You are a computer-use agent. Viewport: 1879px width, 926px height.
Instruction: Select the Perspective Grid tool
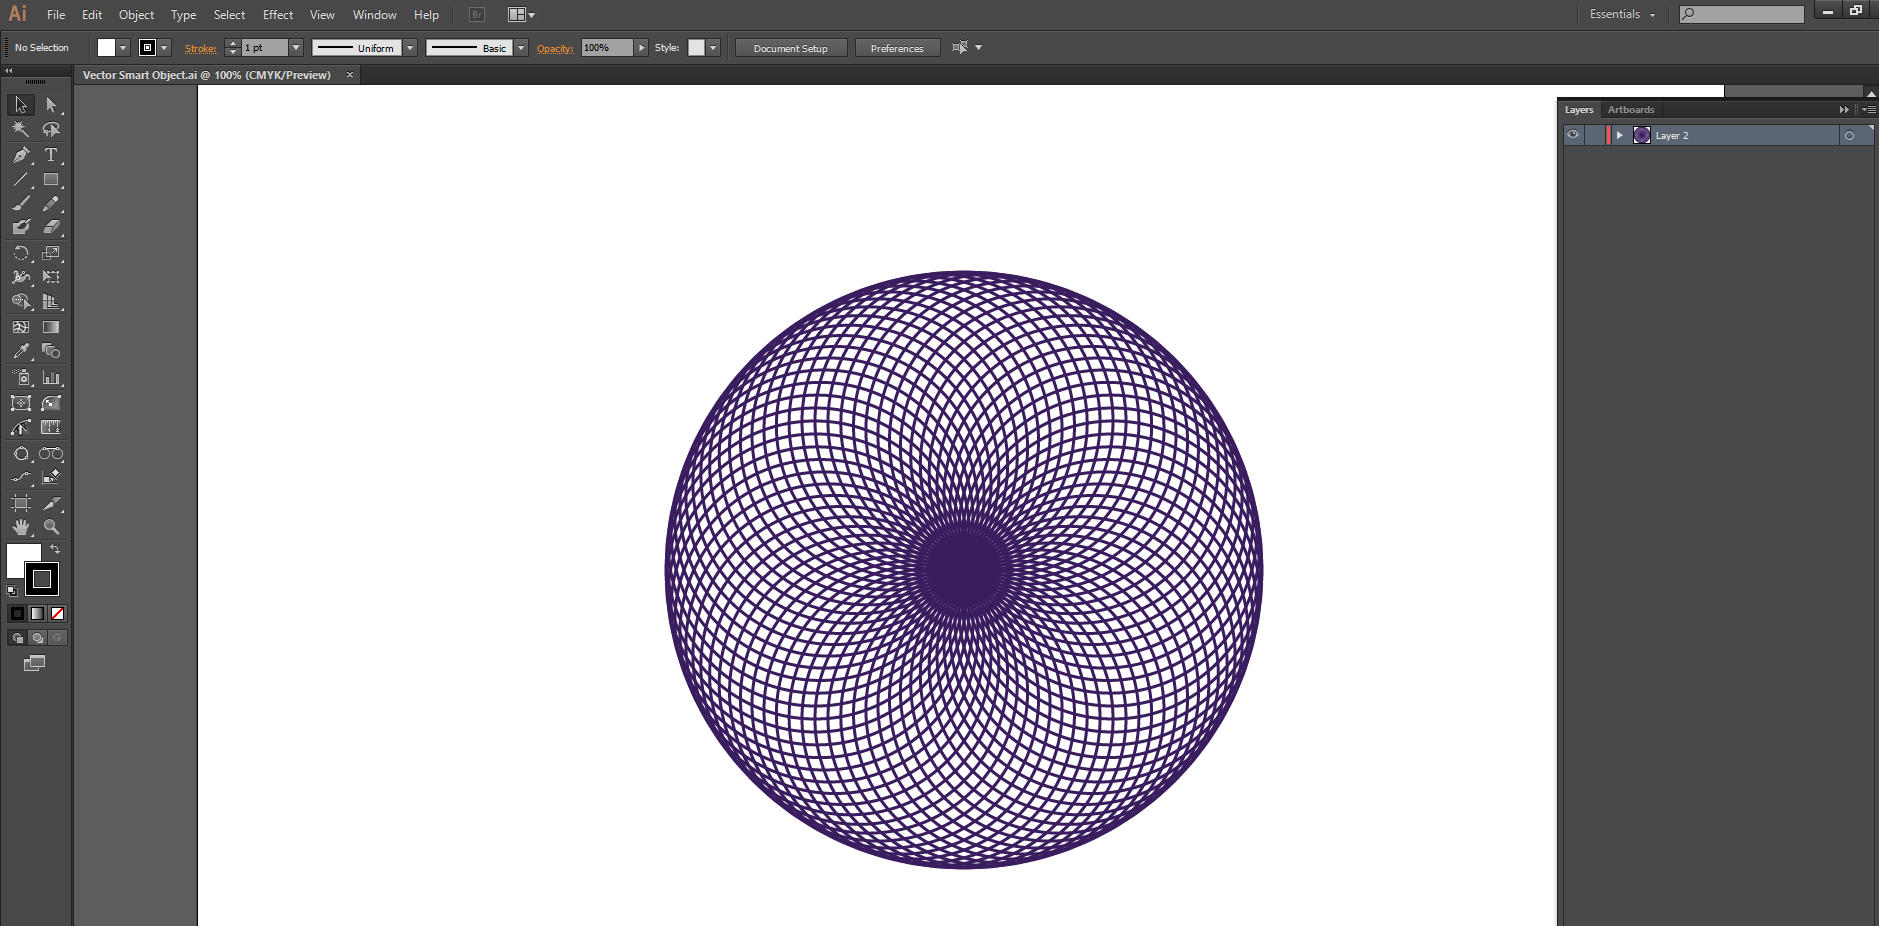click(51, 301)
